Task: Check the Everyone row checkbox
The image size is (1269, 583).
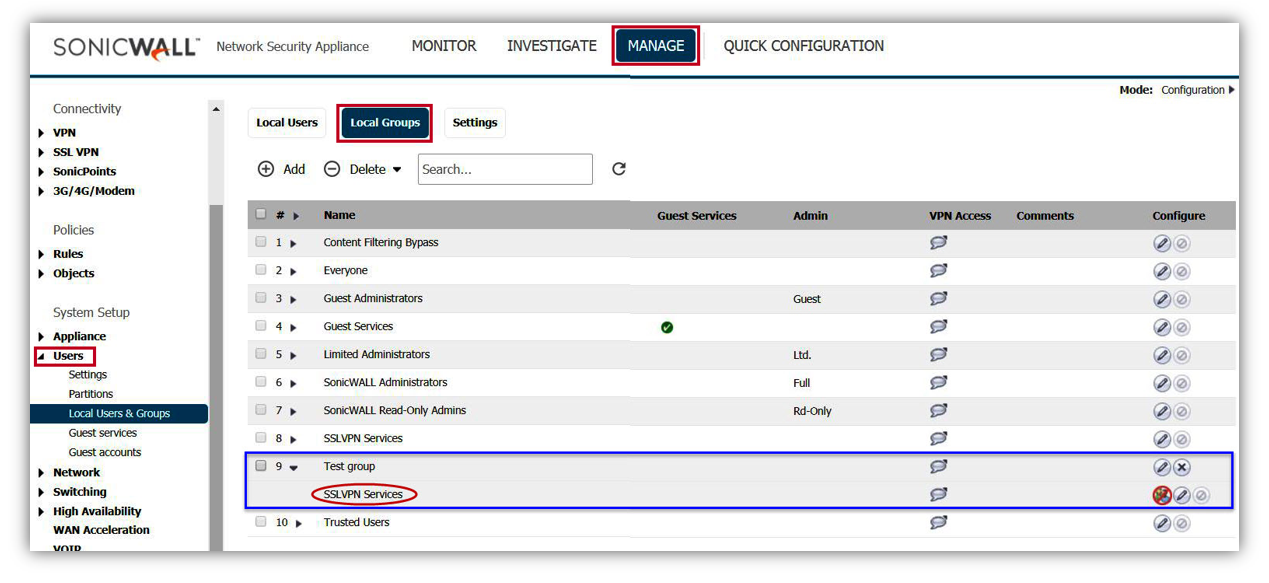Action: click(261, 270)
